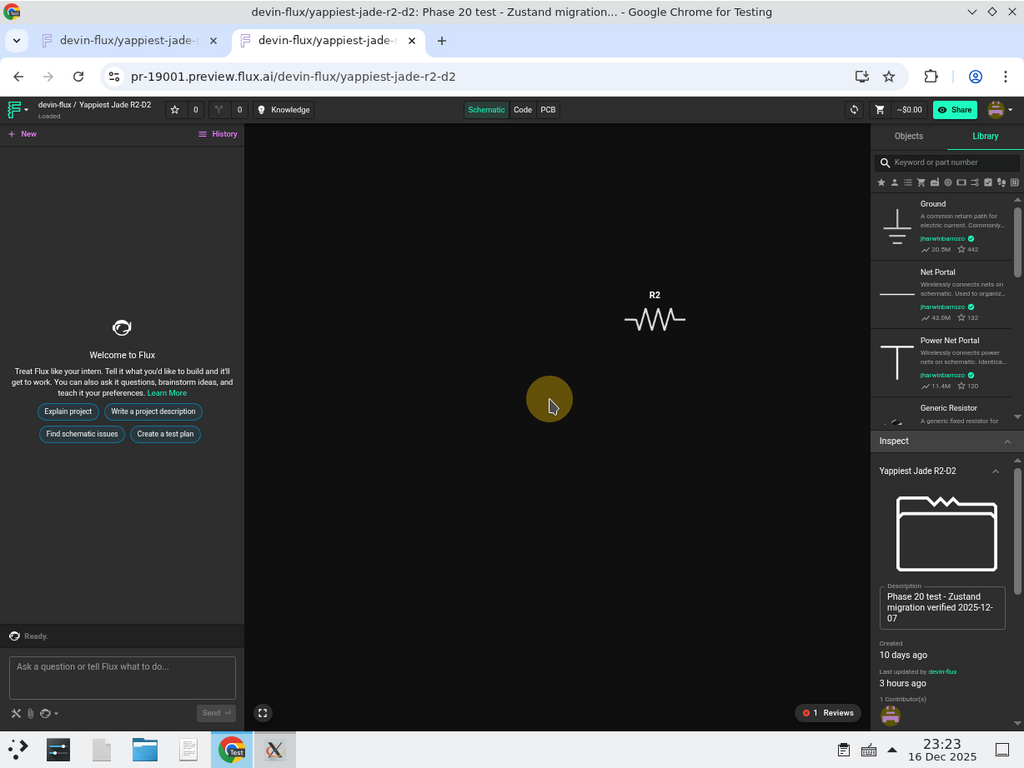
Task: Open the user avatar account dropdown
Action: (x=1000, y=110)
